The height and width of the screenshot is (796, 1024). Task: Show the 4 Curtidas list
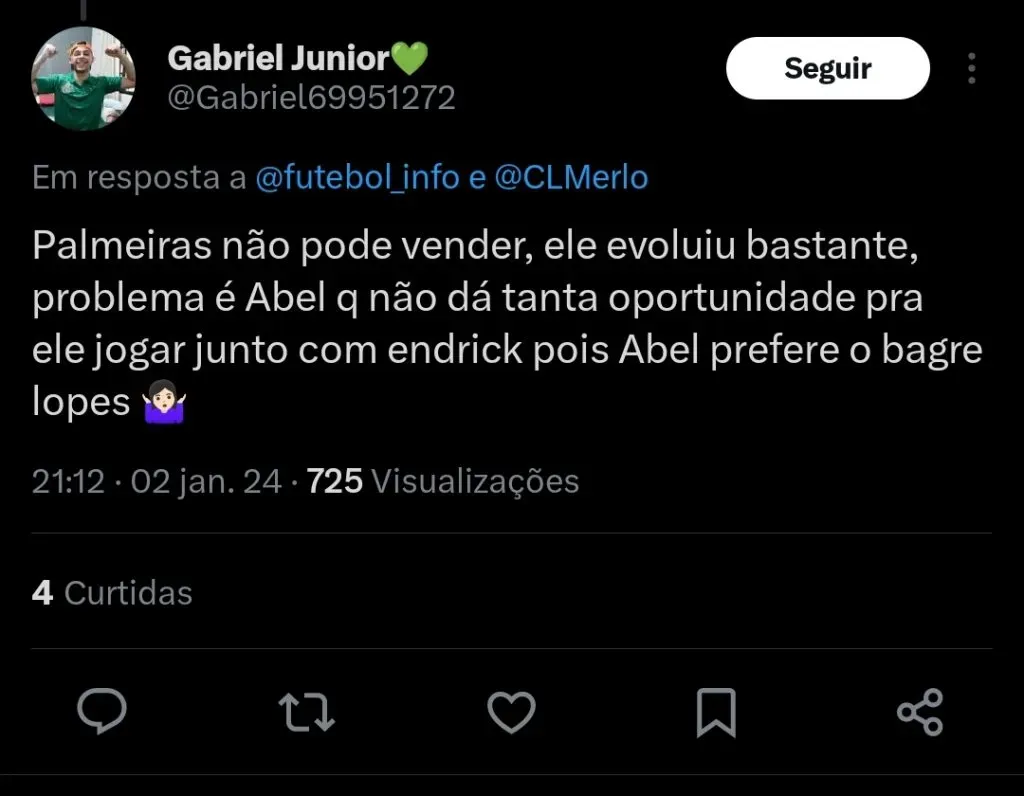click(x=112, y=593)
